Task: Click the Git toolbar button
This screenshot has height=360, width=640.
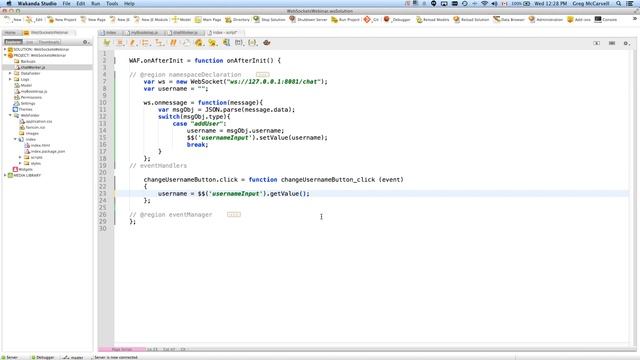Action: pyautogui.click(x=371, y=20)
